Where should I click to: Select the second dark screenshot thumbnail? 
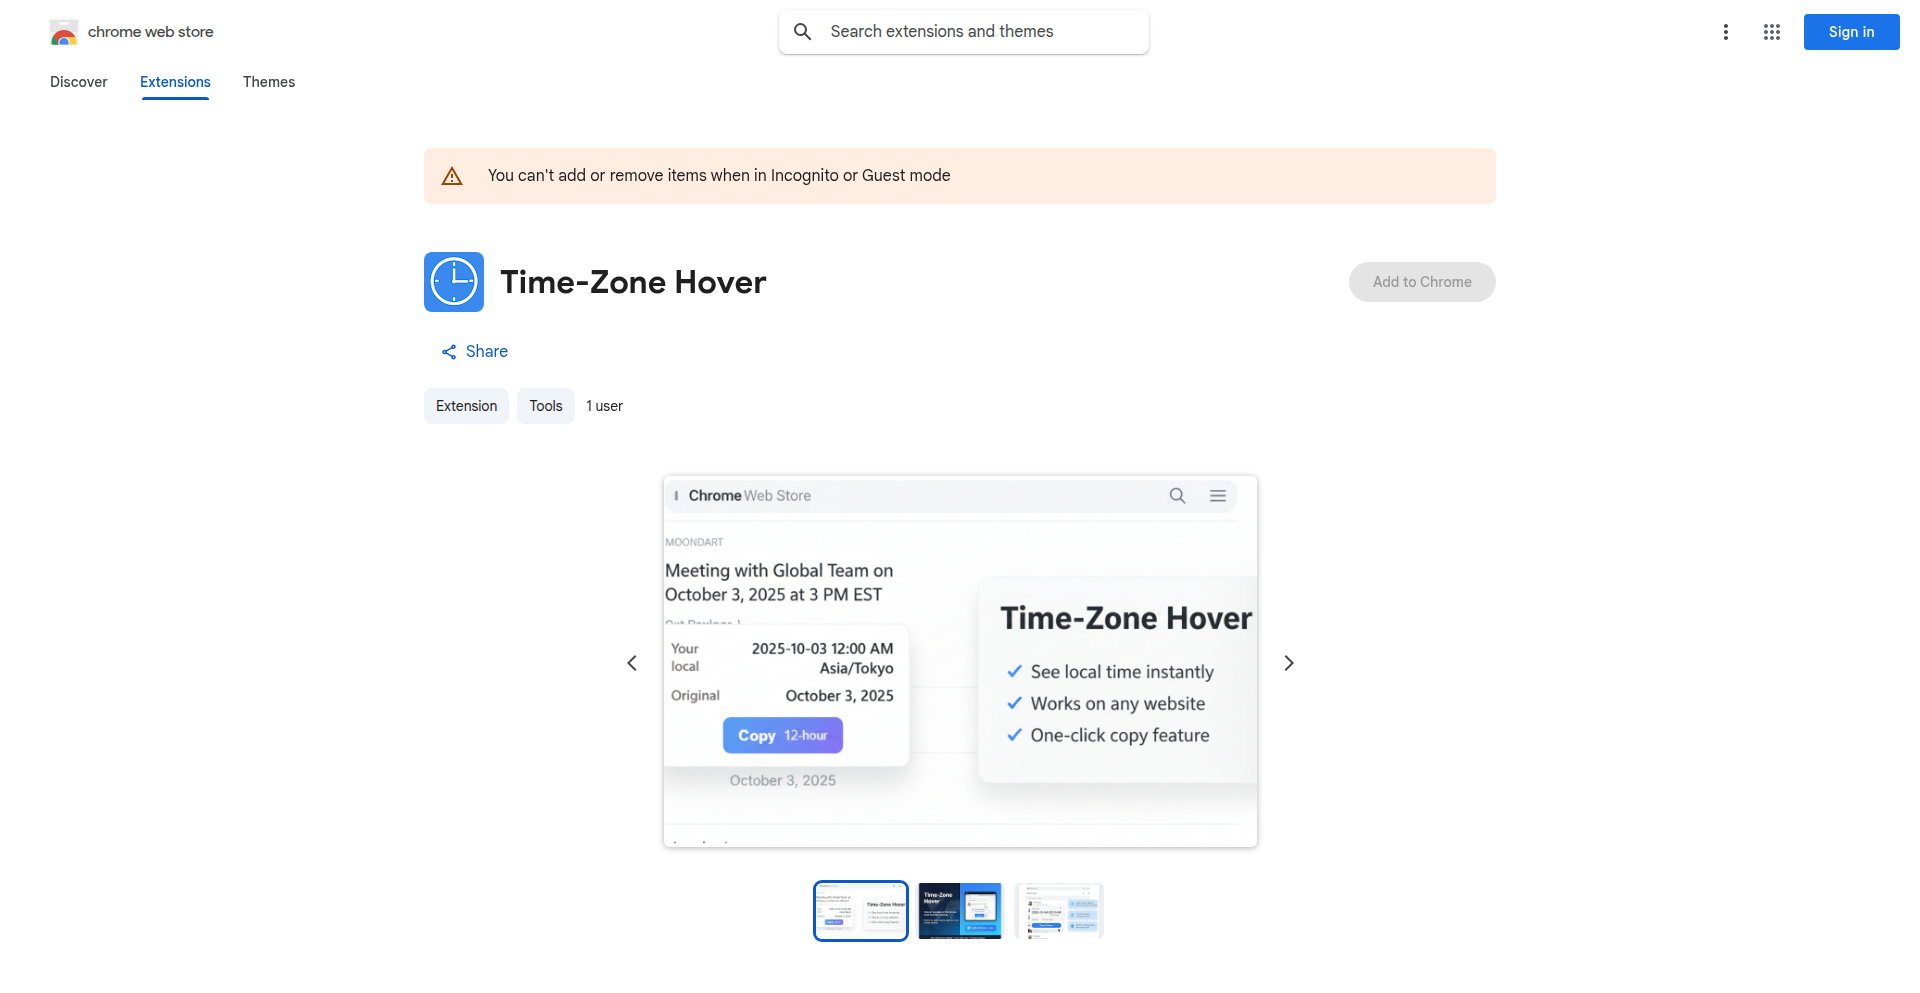(x=960, y=911)
